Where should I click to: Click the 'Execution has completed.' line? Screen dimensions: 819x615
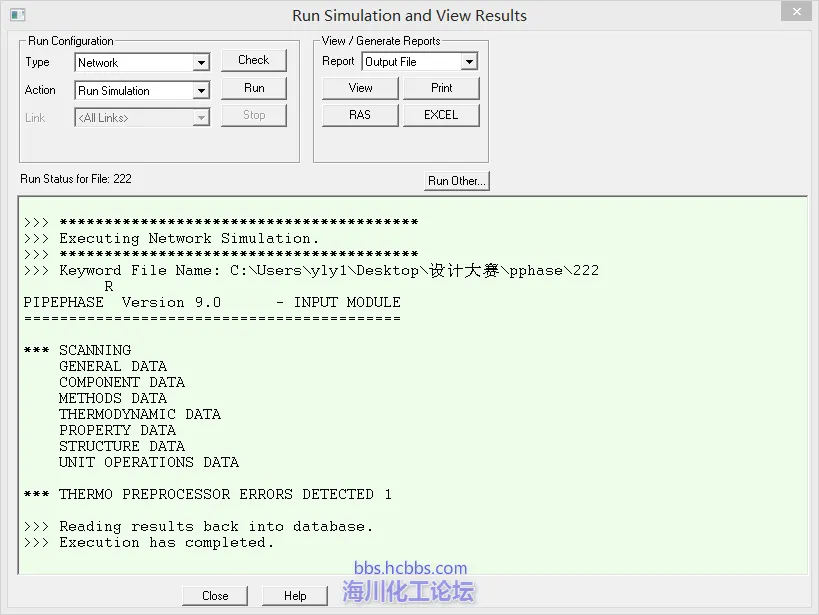[149, 542]
